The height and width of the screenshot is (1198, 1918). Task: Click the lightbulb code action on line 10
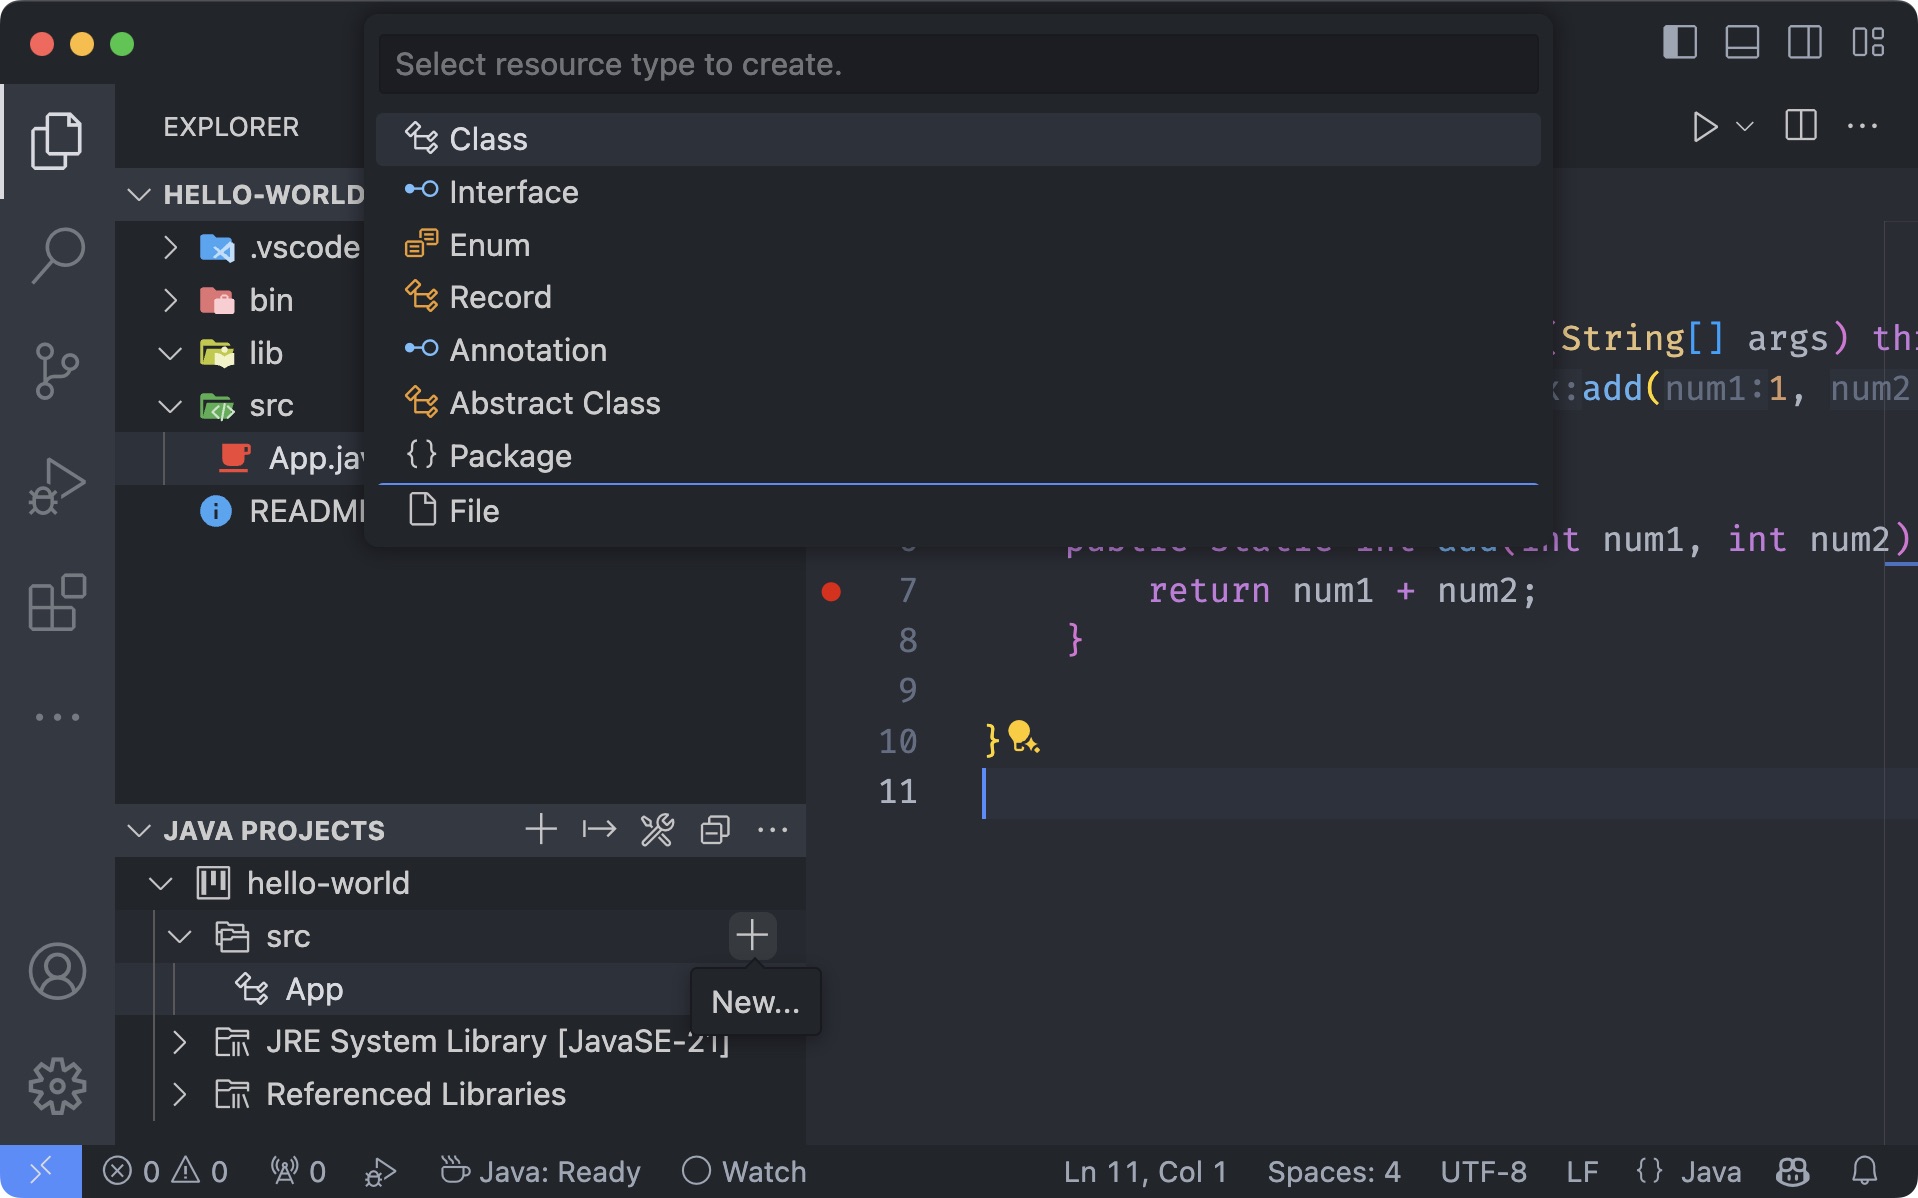(x=1022, y=740)
